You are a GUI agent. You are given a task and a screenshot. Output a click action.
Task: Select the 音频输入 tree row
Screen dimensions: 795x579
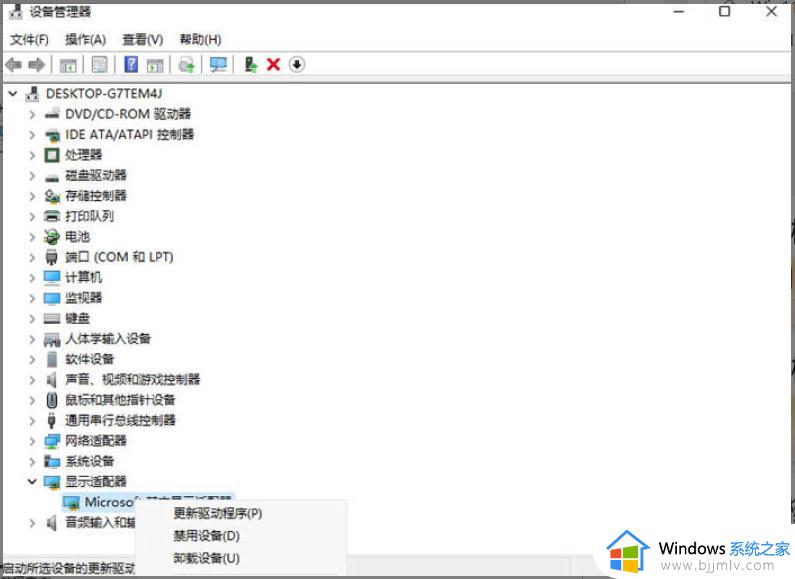pyautogui.click(x=100, y=522)
